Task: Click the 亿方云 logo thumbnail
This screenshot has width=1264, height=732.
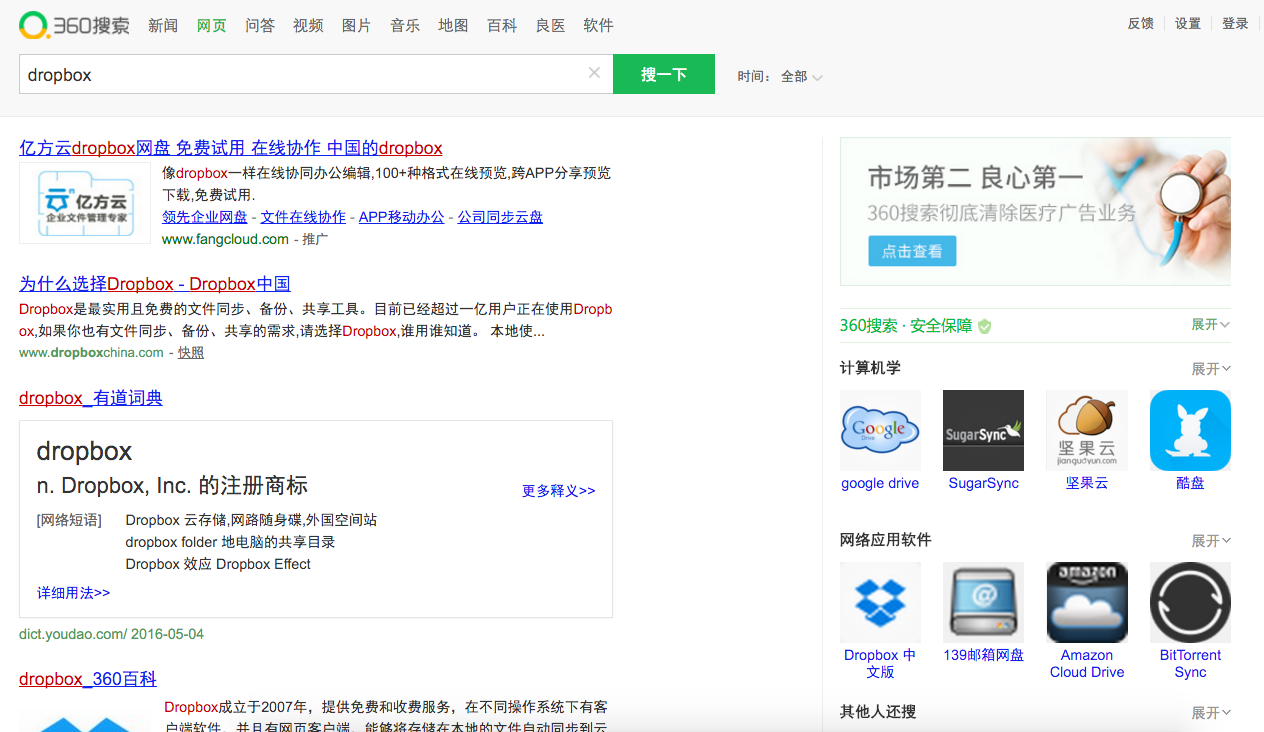Action: coord(85,204)
